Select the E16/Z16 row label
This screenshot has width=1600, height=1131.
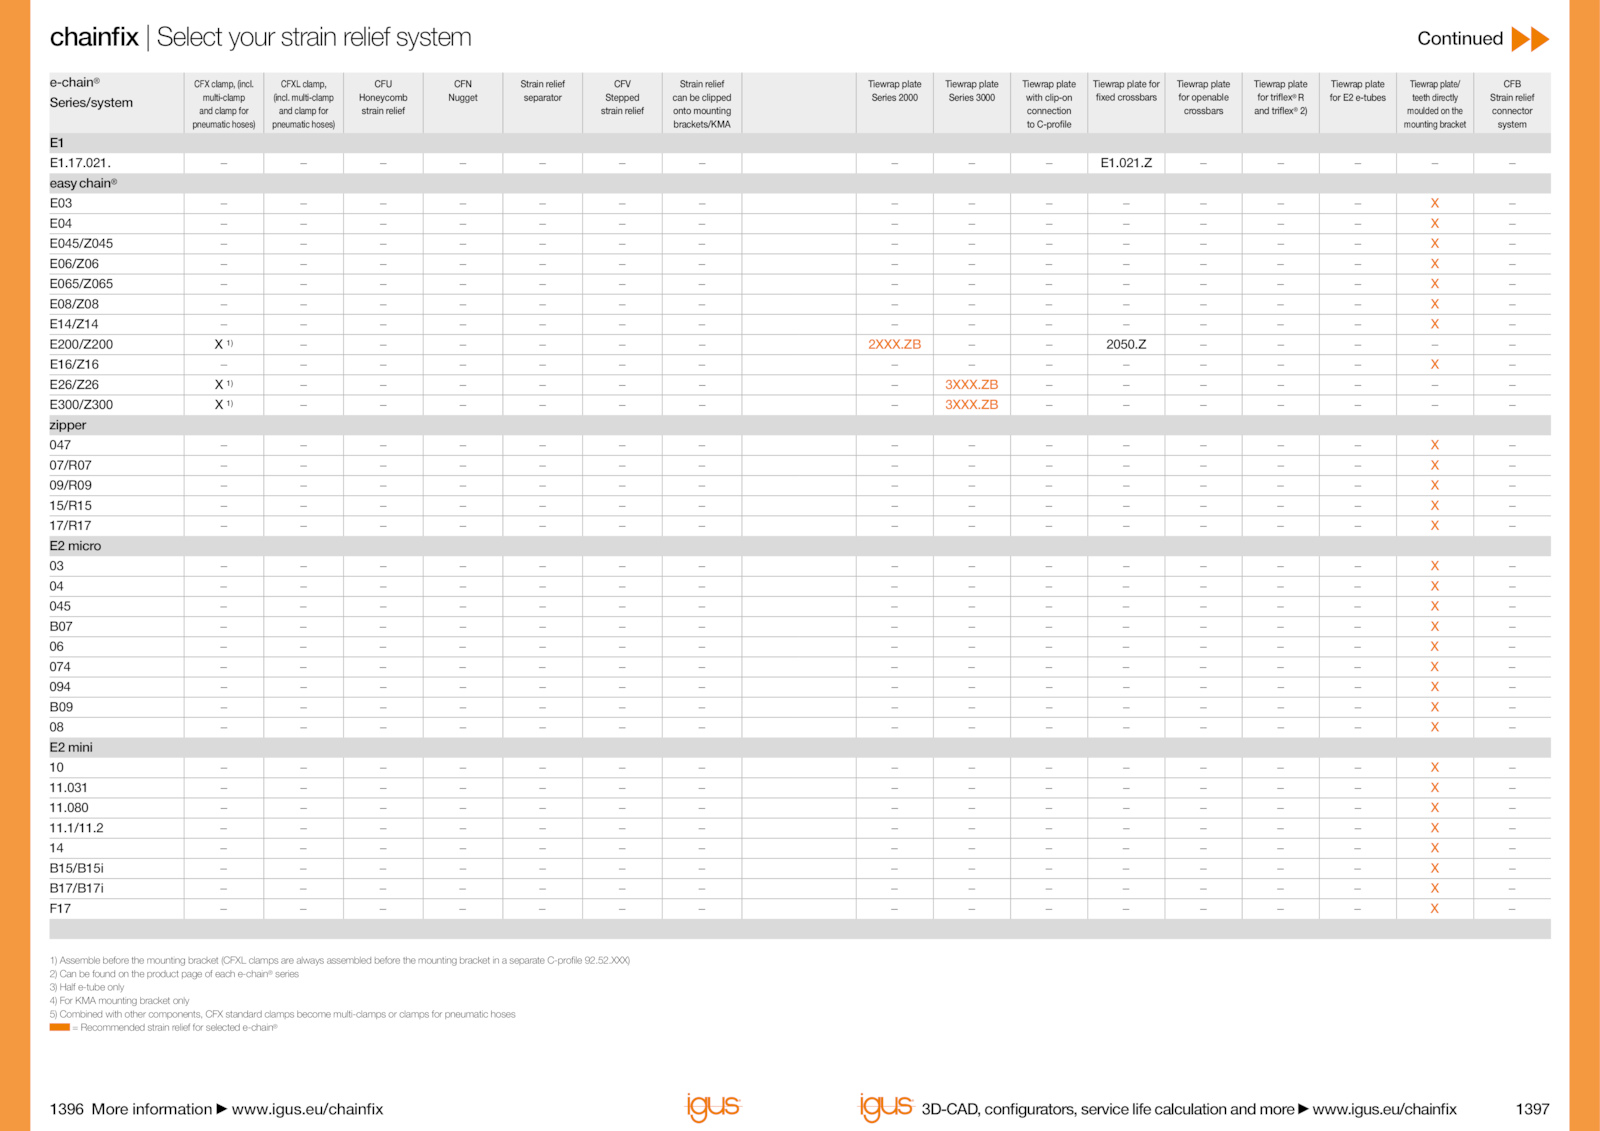click(x=74, y=364)
